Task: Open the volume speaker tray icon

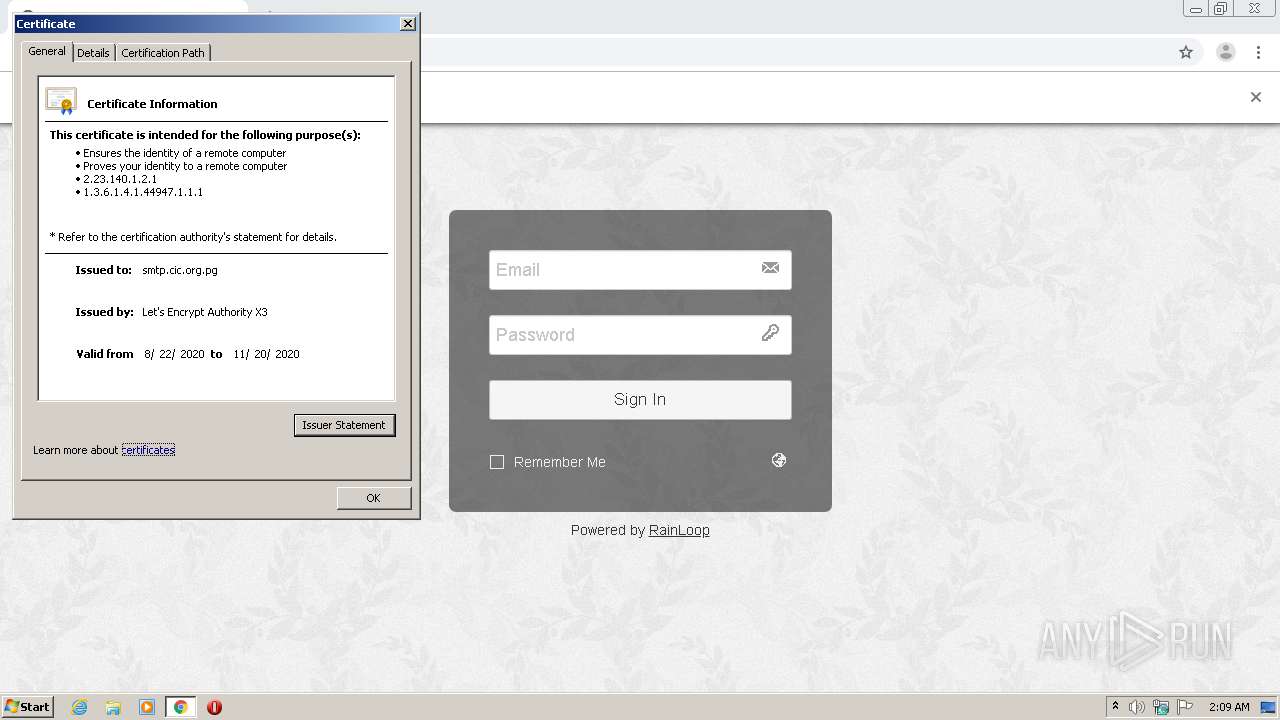Action: point(1137,707)
